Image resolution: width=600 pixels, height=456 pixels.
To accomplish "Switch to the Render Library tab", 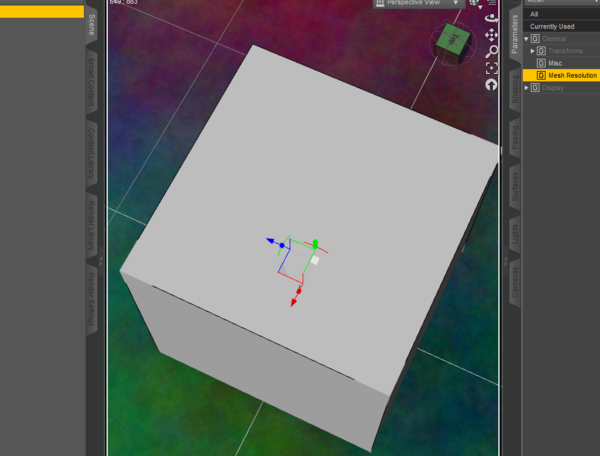I will pos(91,225).
